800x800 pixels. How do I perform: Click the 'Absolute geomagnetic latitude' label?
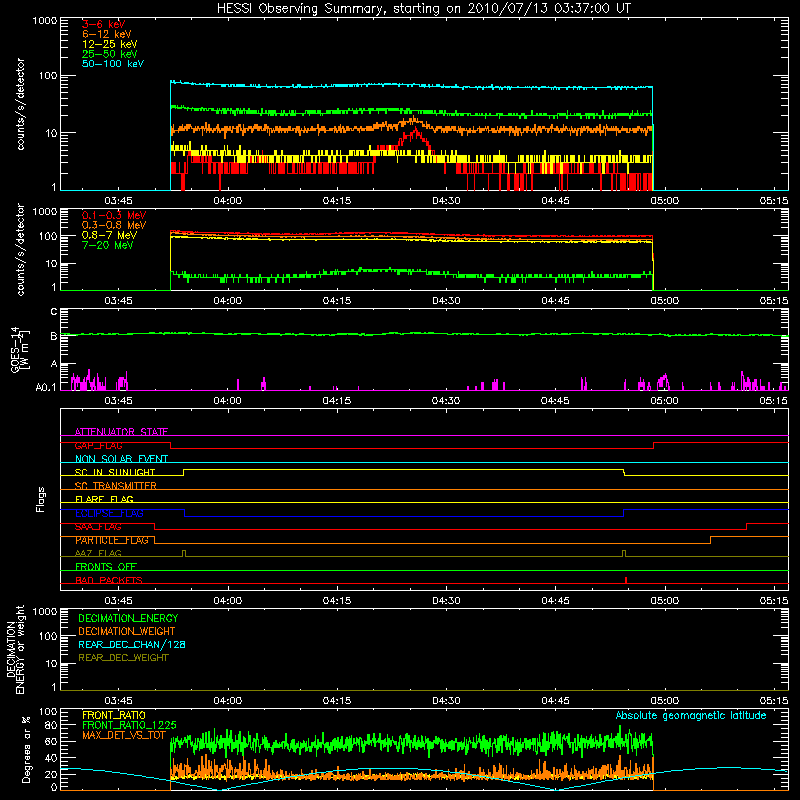pyautogui.click(x=691, y=716)
